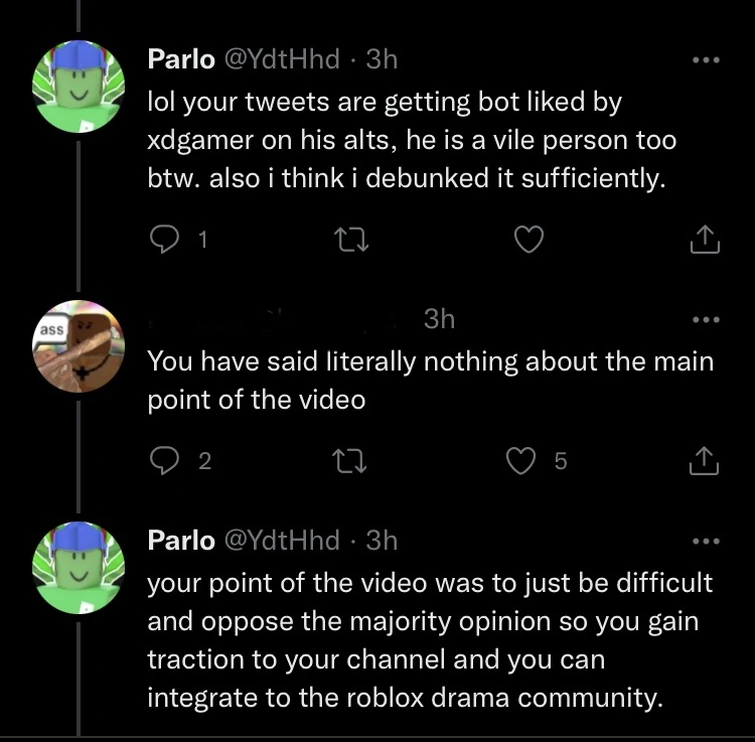Viewport: 755px width, 742px height.
Task: Click @YdtHhd handle on the bottom tweet
Action: (281, 541)
